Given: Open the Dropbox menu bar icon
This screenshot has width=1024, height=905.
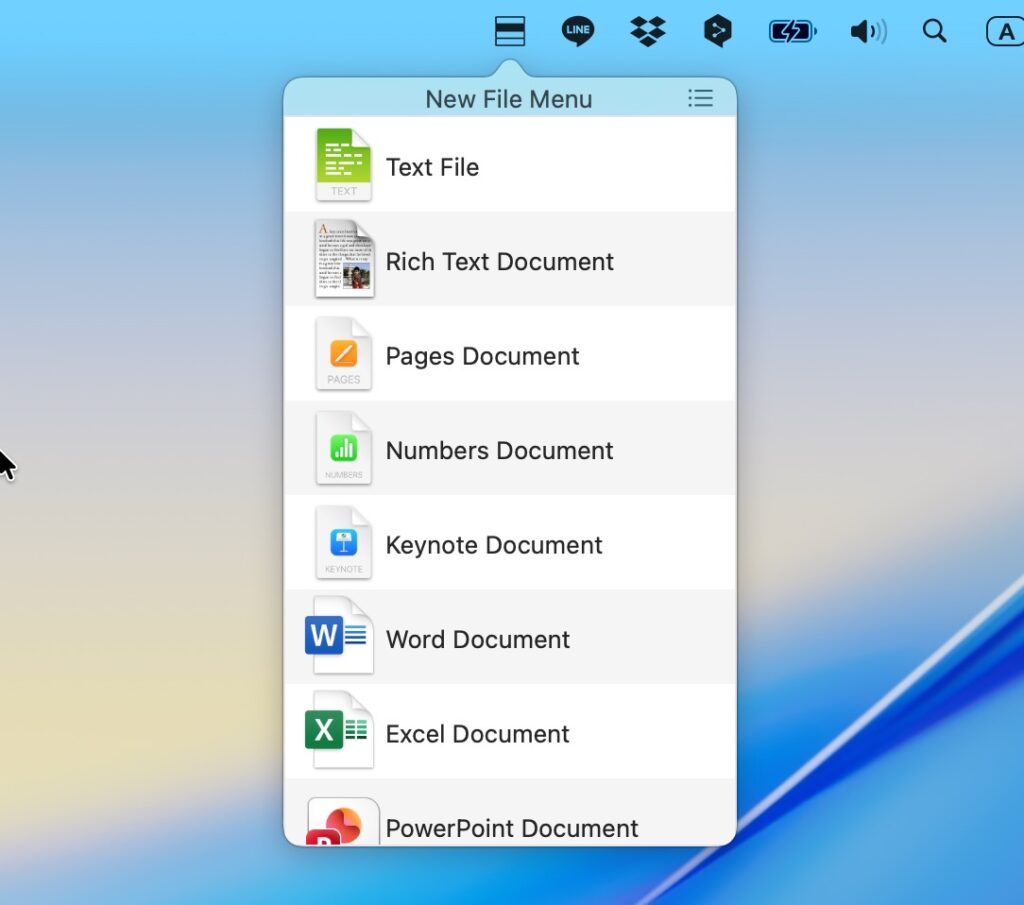Looking at the screenshot, I should pyautogui.click(x=648, y=32).
